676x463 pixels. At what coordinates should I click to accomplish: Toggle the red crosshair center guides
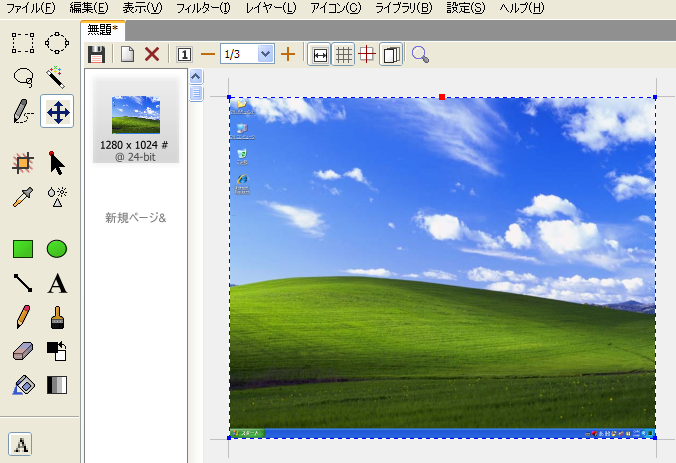coord(367,55)
